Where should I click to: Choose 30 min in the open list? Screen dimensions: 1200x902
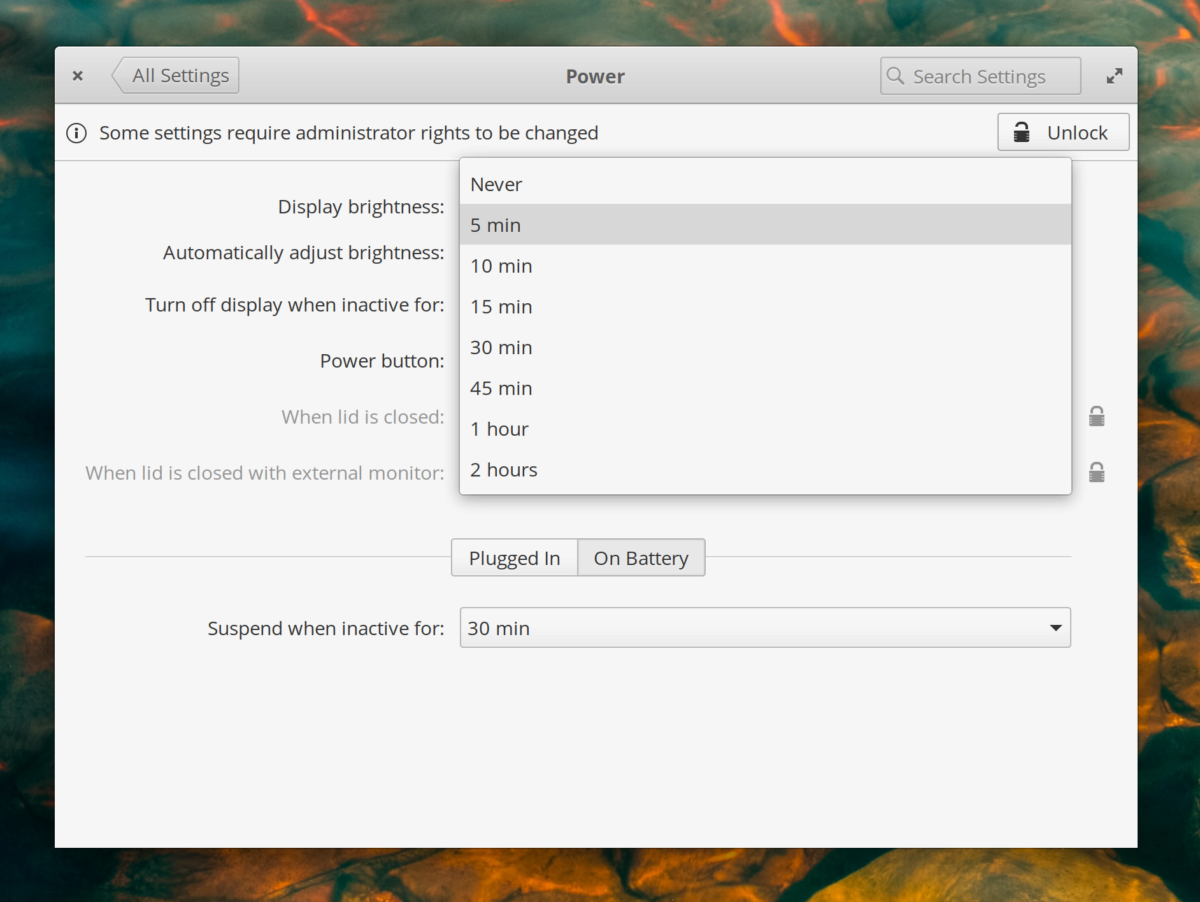(x=765, y=348)
